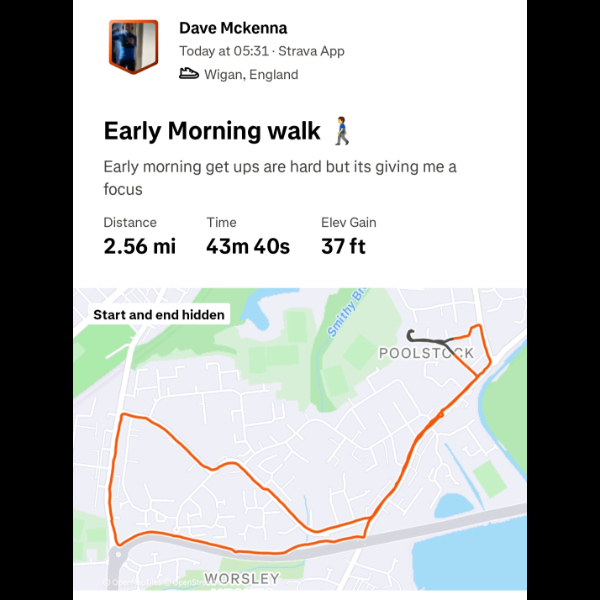The height and width of the screenshot is (600, 600).
Task: Open Dave Mckenna's profile avatar
Action: (133, 46)
